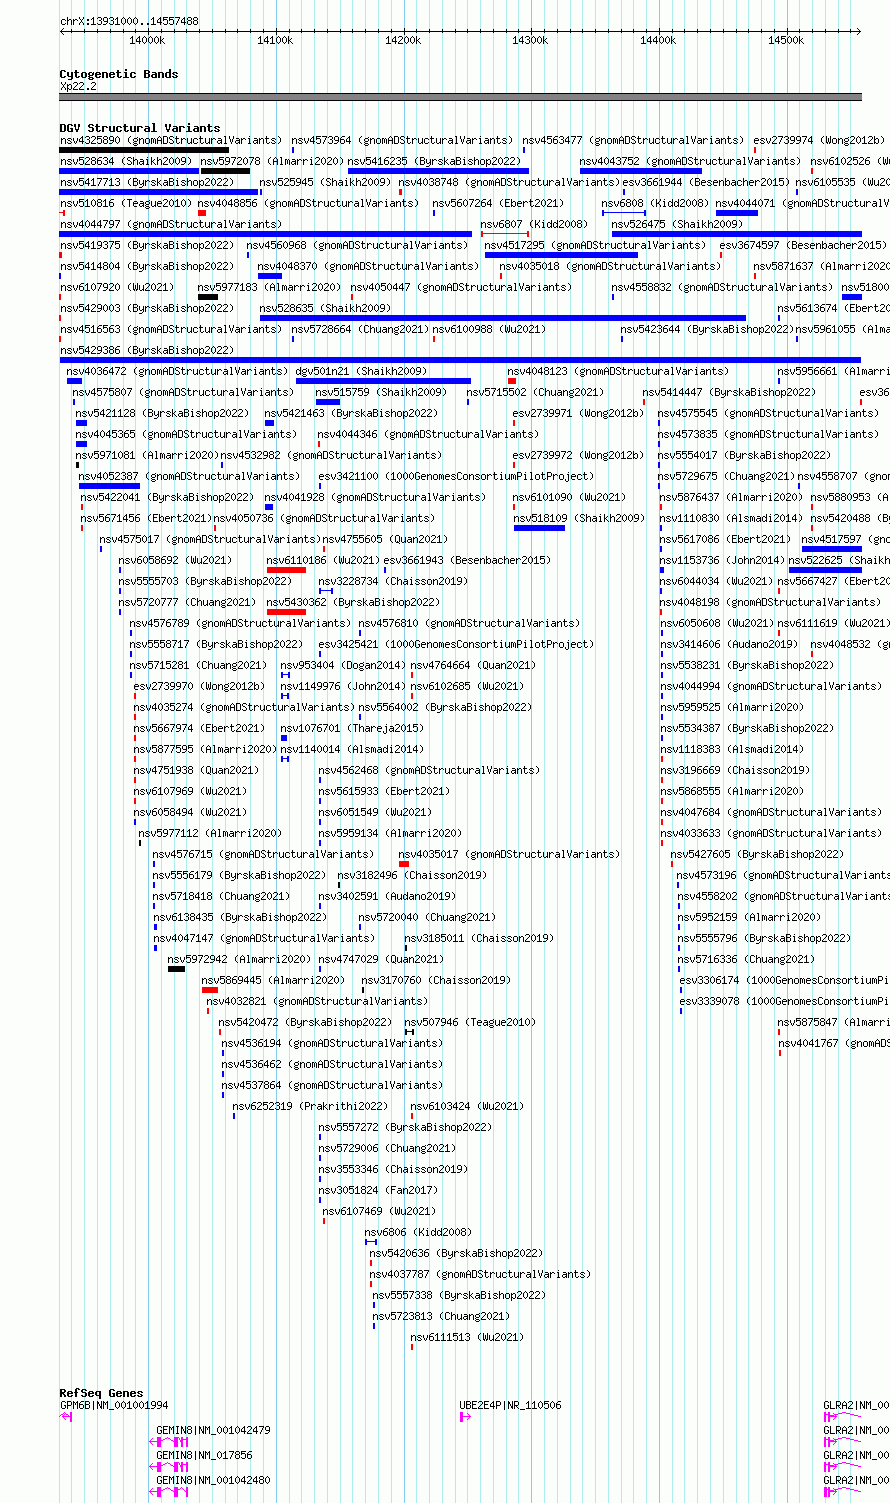Click the blue bar under nsv4052387

(x=109, y=486)
